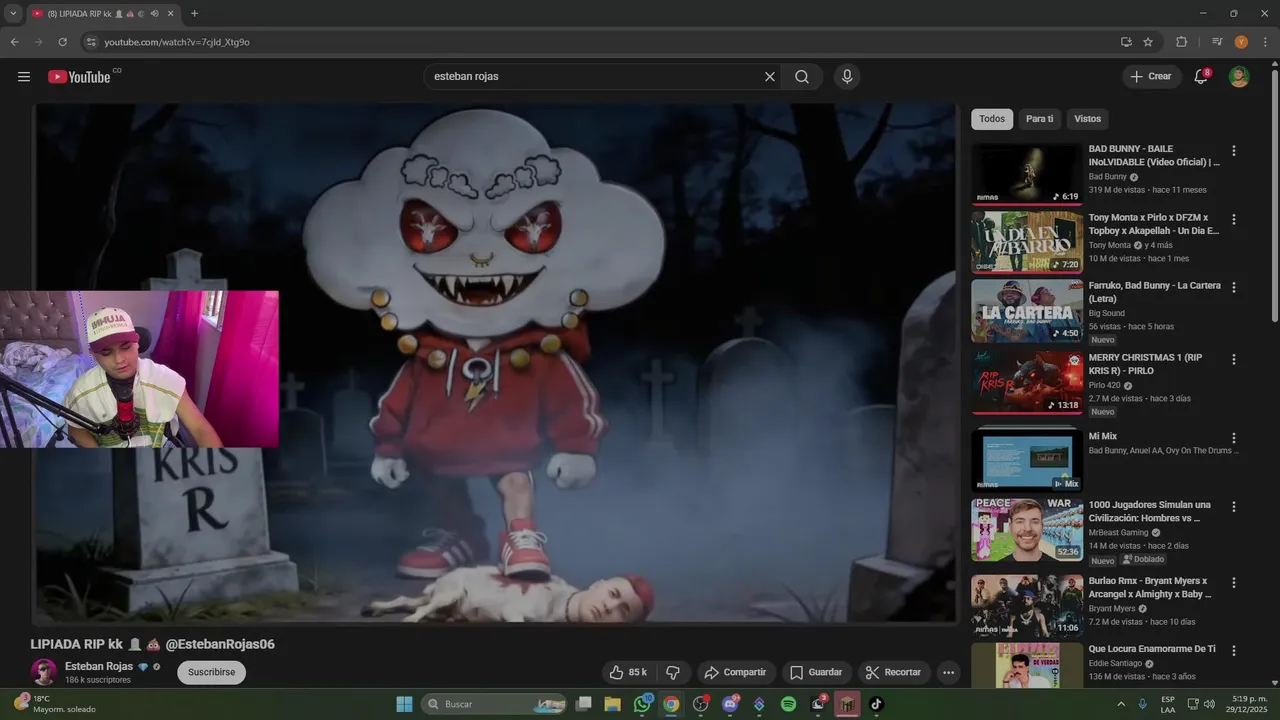Click the Chrome address bar URL
The image size is (1280, 720).
point(177,42)
